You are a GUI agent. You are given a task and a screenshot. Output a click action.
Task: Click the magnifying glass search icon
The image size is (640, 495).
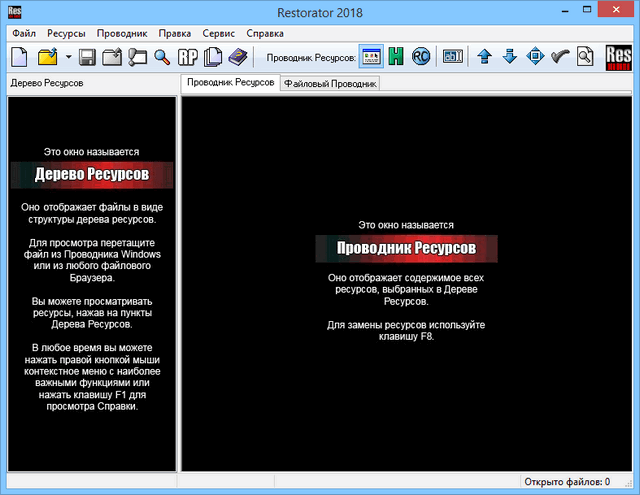[161, 56]
